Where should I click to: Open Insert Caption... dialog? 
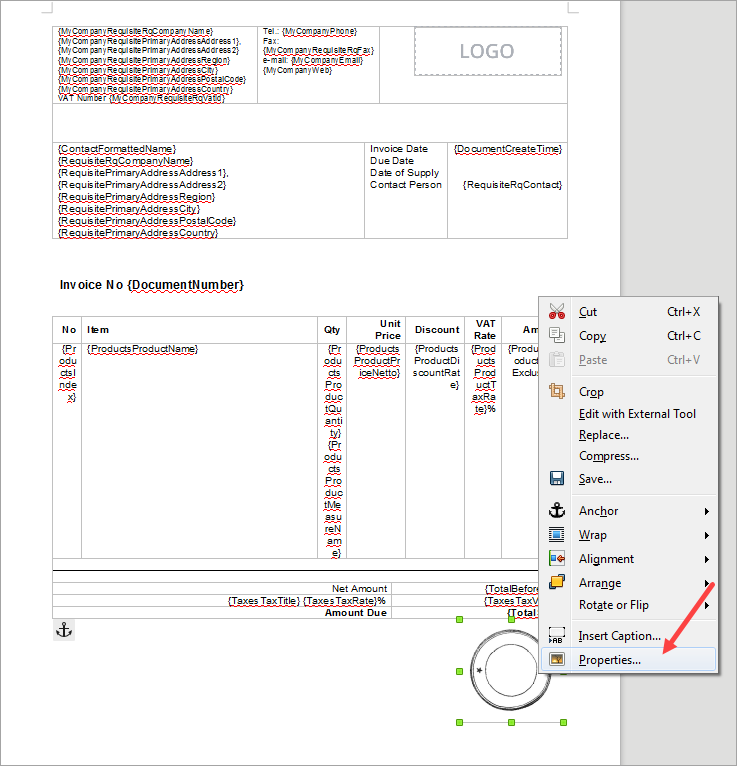point(629,636)
